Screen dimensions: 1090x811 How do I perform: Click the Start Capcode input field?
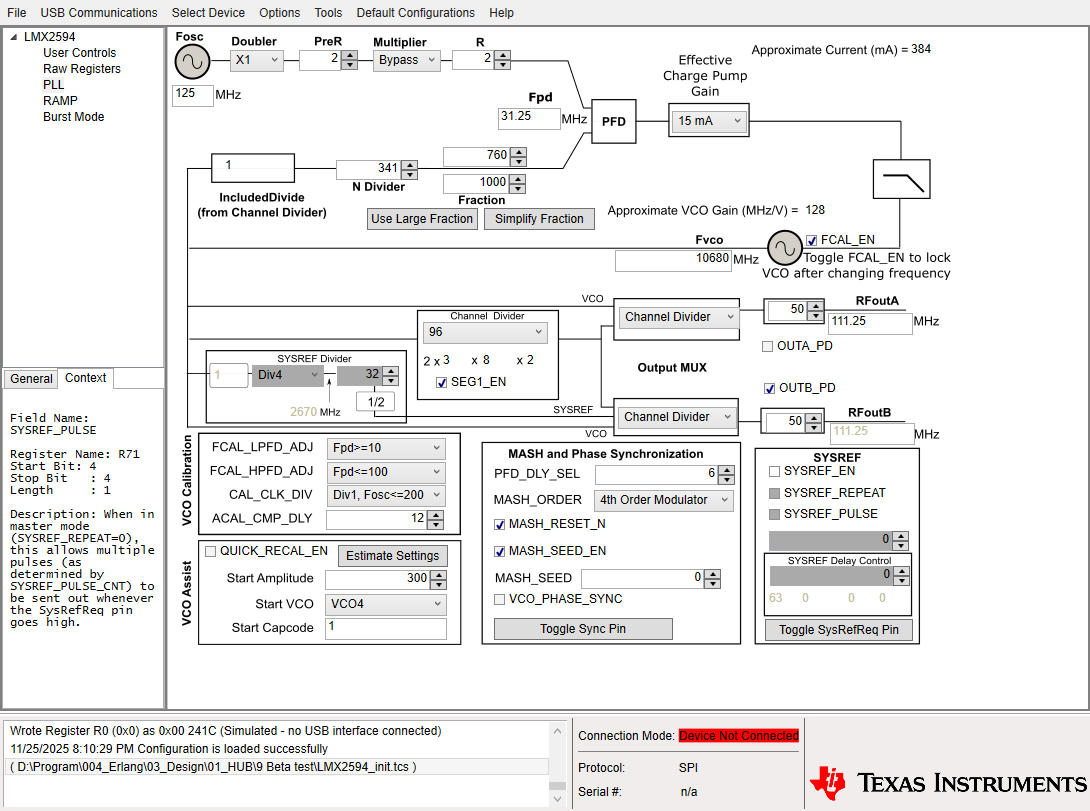click(386, 628)
